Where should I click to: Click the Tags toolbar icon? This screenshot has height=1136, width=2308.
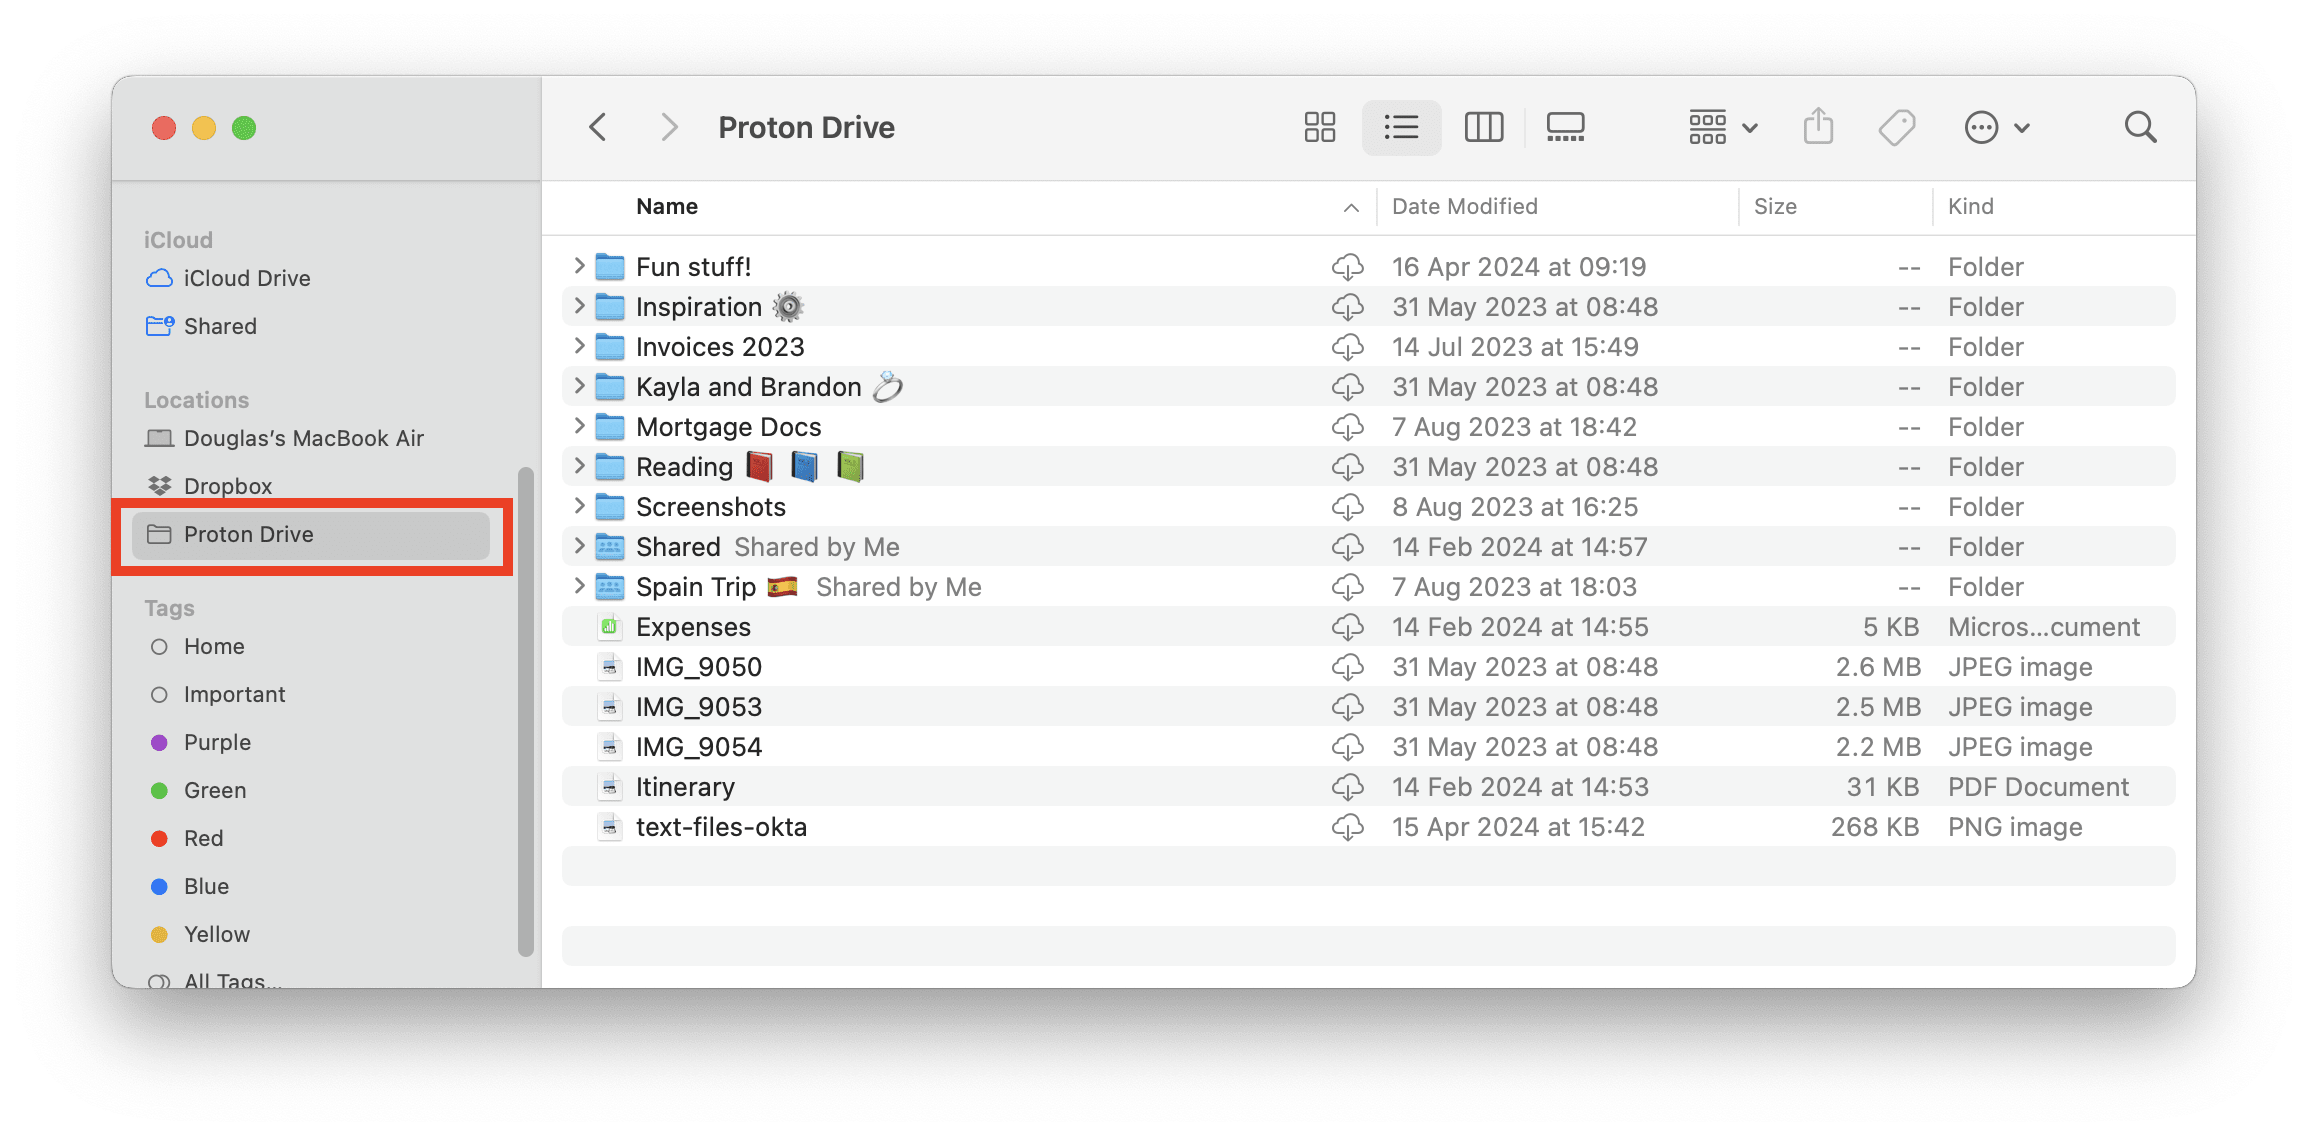[1897, 127]
